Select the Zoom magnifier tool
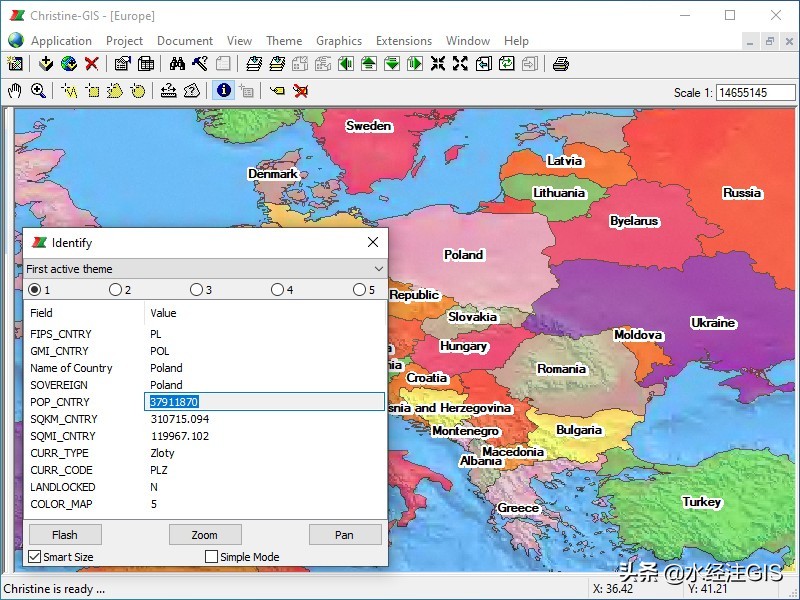This screenshot has width=800, height=600. [38, 91]
